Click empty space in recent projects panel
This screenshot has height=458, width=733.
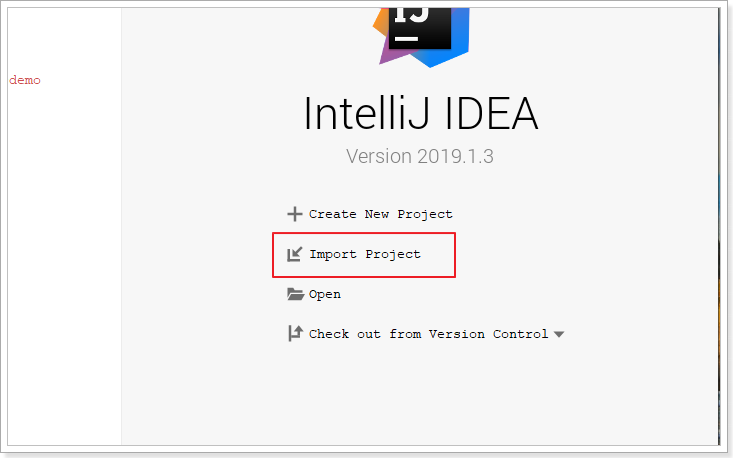(x=60, y=260)
